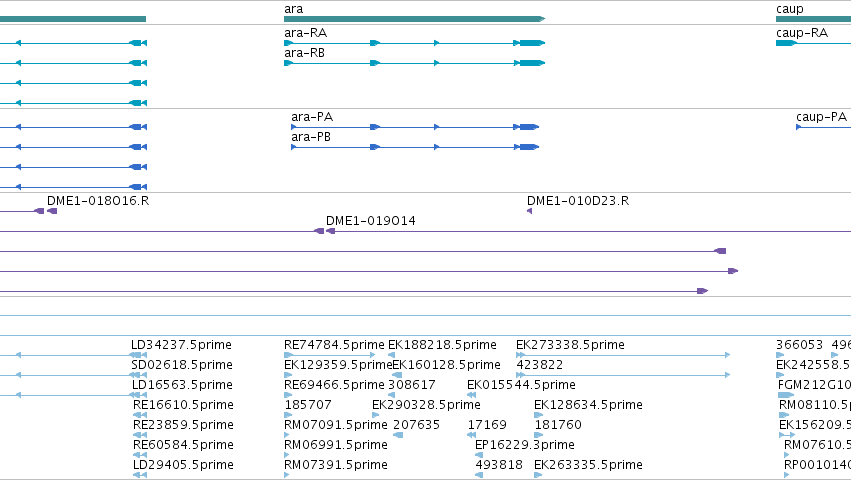Viewport: 851px width, 480px height.
Task: Select the caup-PA label
Action: (821, 117)
